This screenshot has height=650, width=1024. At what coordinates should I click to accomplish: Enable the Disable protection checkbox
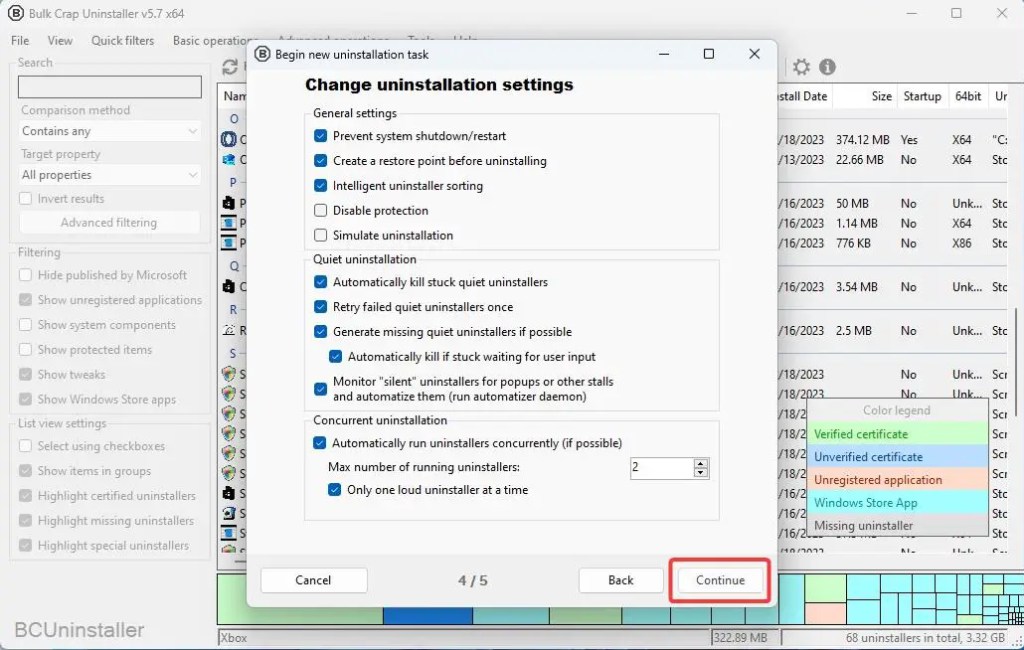[x=320, y=210]
